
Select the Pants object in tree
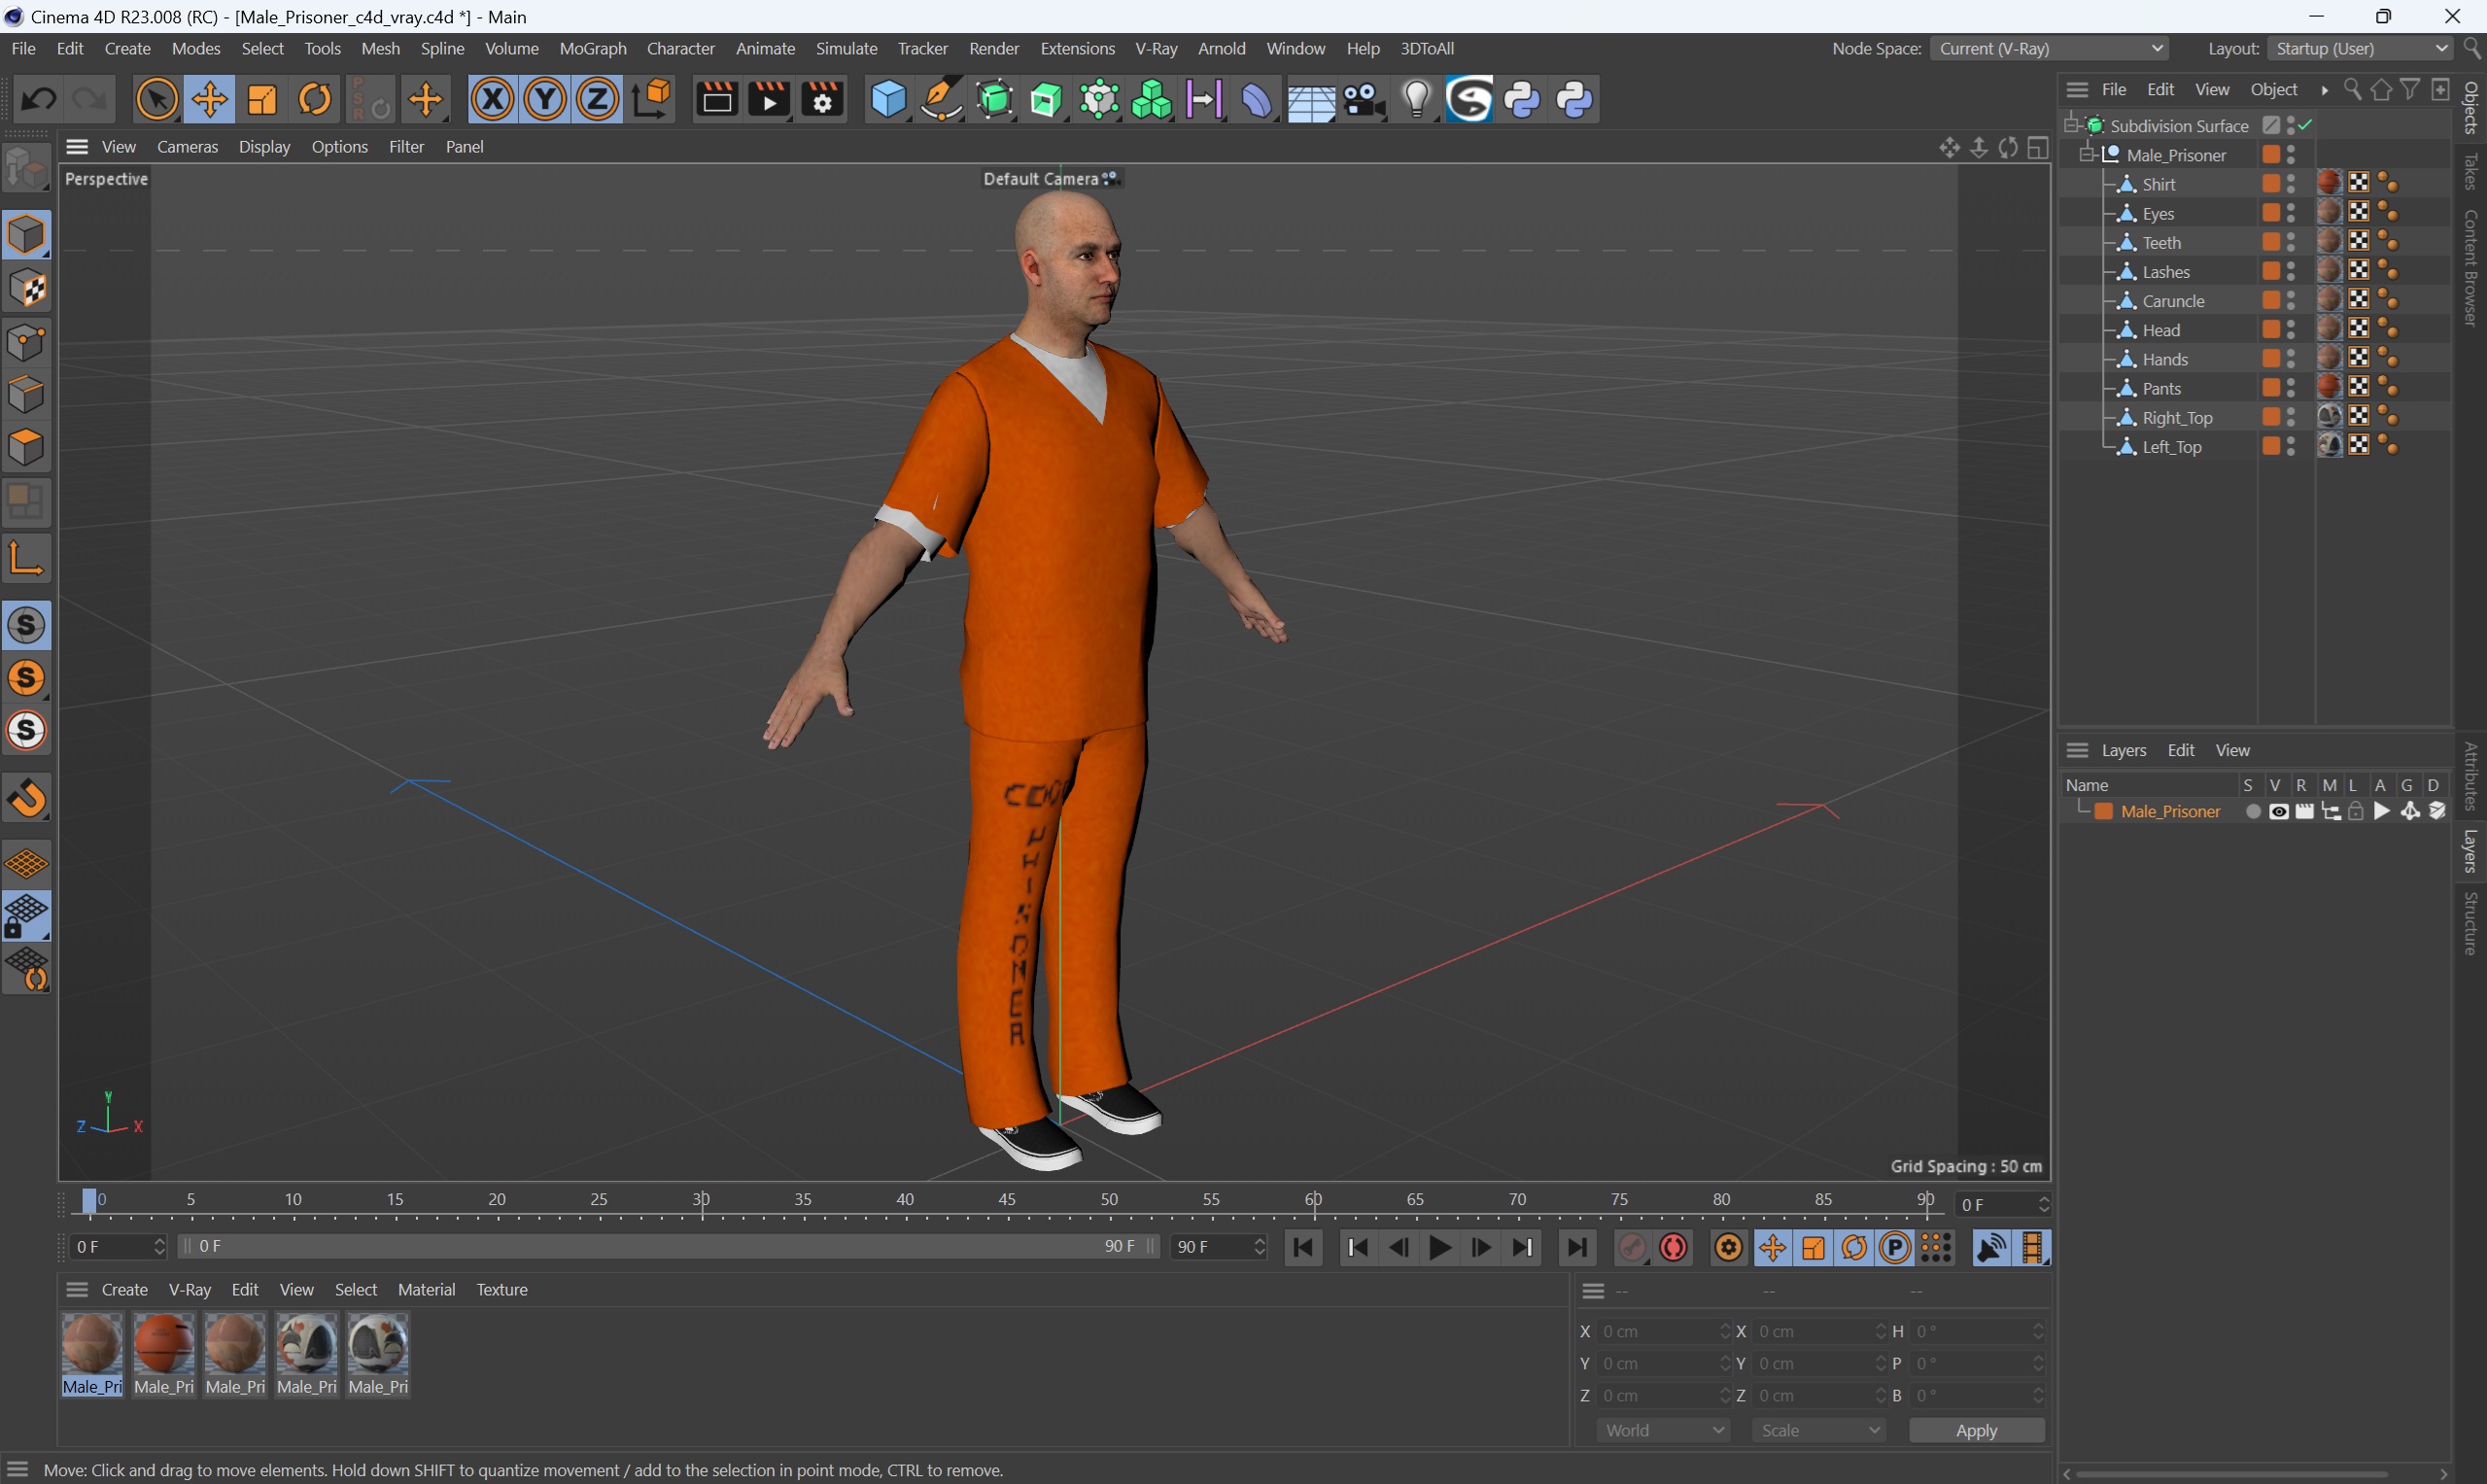(x=2161, y=388)
